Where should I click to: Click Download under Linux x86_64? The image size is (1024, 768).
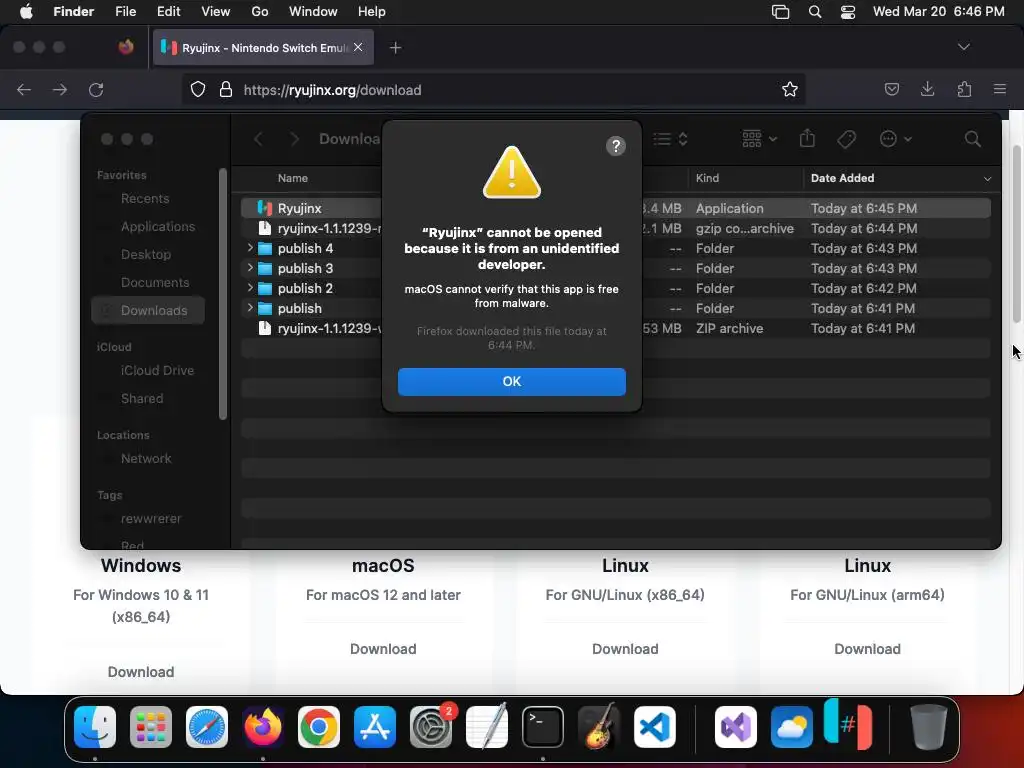click(625, 648)
